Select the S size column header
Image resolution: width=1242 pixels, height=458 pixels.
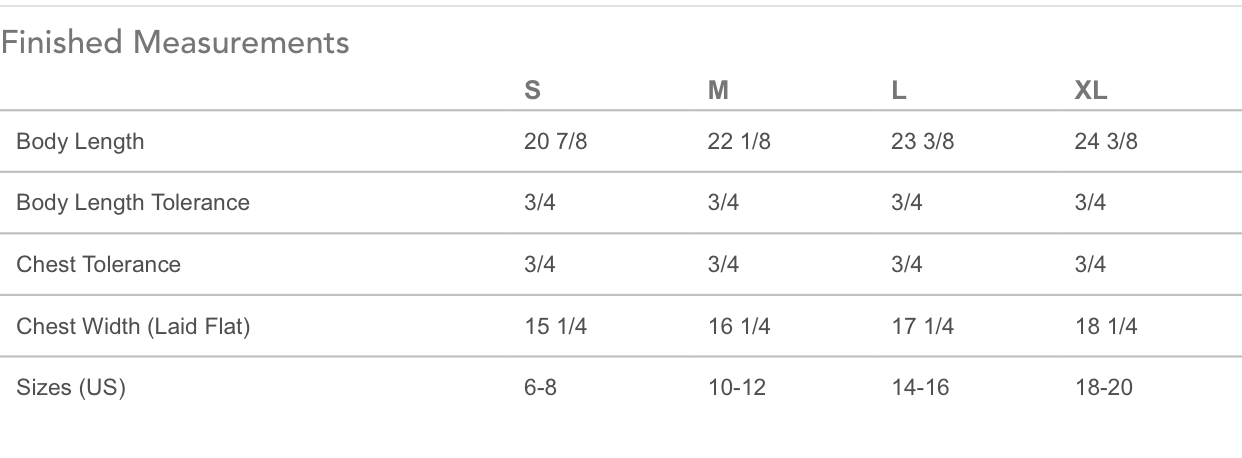click(532, 90)
